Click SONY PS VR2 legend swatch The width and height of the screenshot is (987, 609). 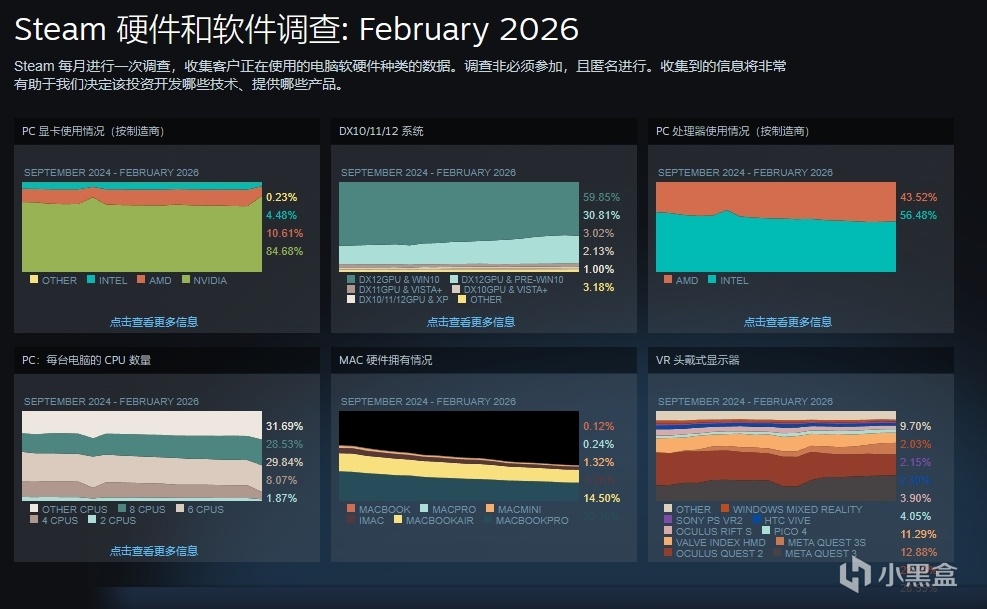click(x=668, y=520)
